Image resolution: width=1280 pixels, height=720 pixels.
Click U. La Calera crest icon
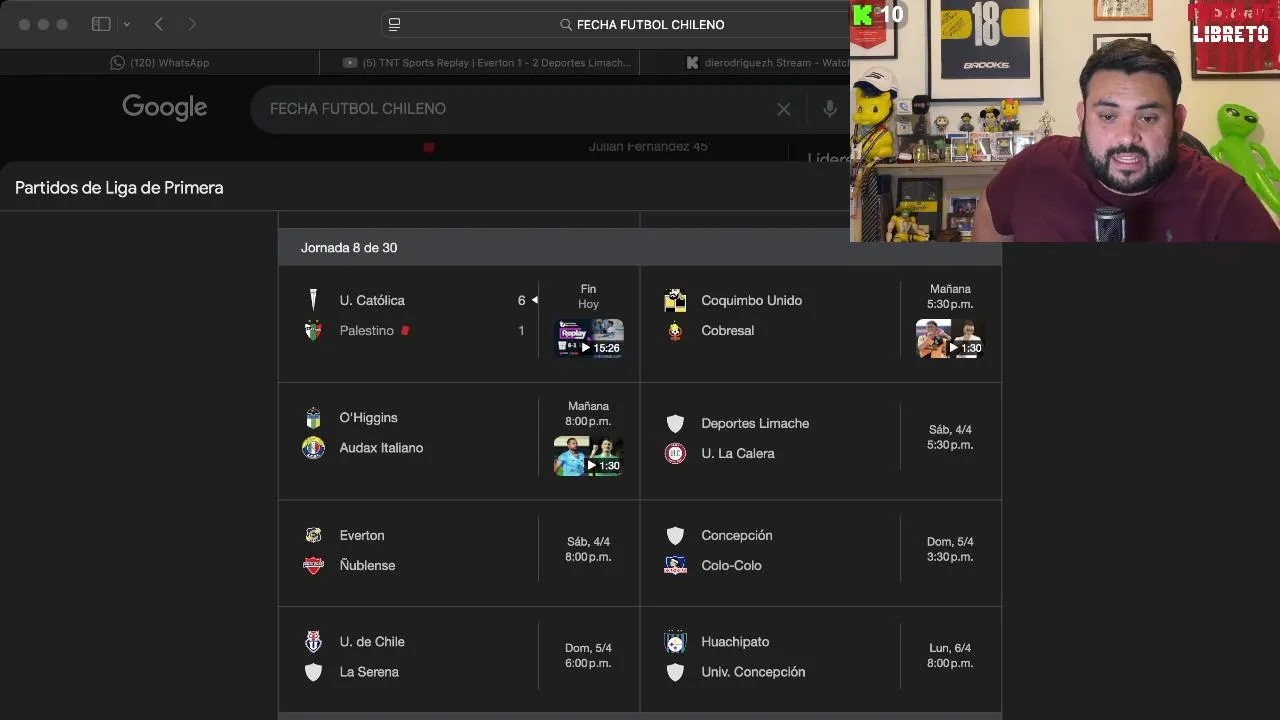[675, 453]
